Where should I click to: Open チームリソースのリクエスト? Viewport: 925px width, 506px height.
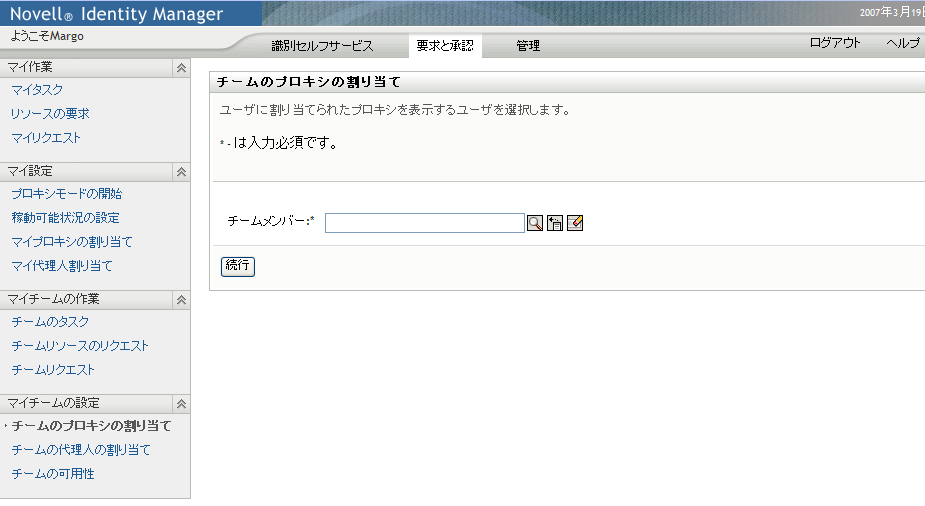[x=80, y=346]
